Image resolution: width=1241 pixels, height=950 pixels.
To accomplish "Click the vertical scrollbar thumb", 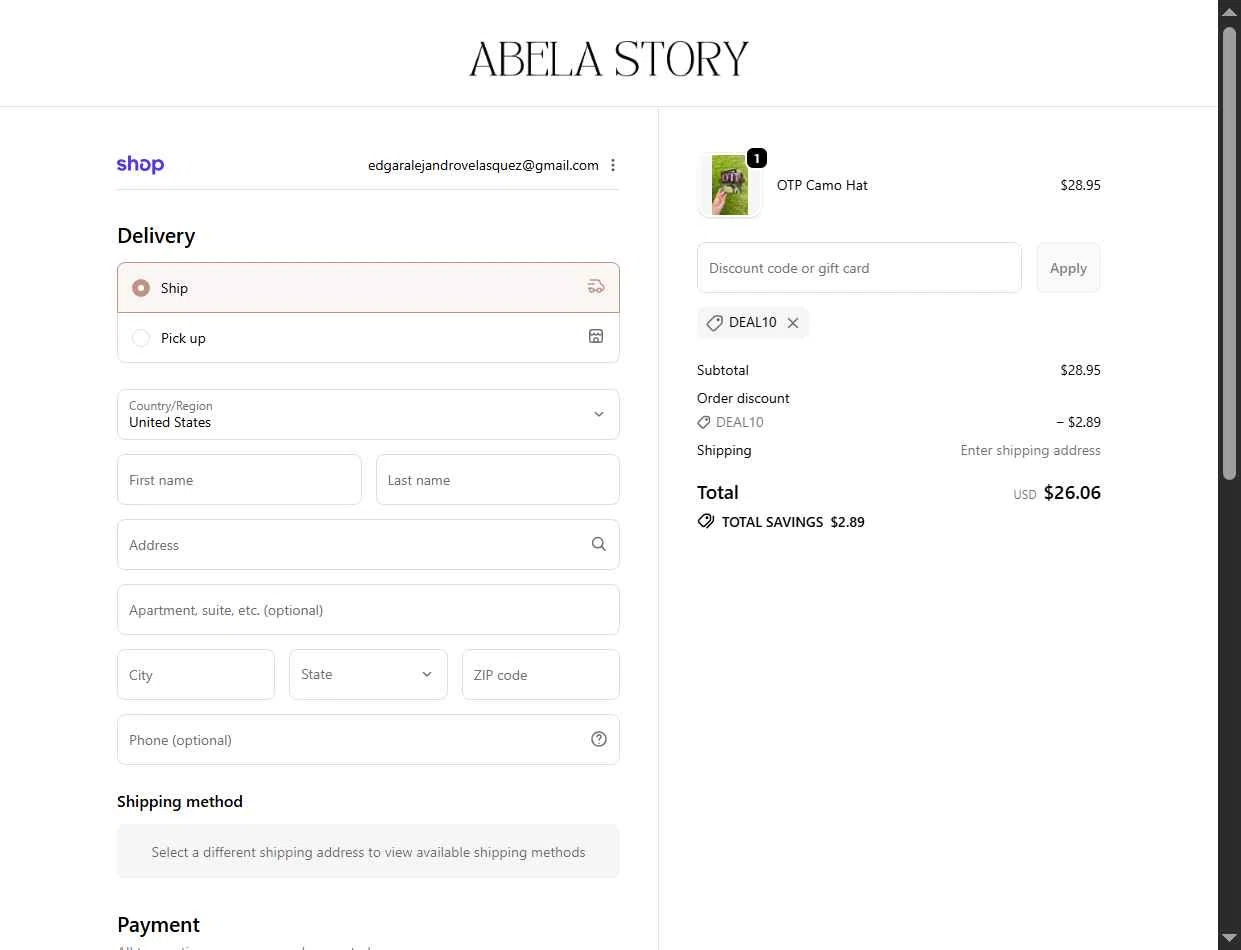I will [x=1229, y=253].
